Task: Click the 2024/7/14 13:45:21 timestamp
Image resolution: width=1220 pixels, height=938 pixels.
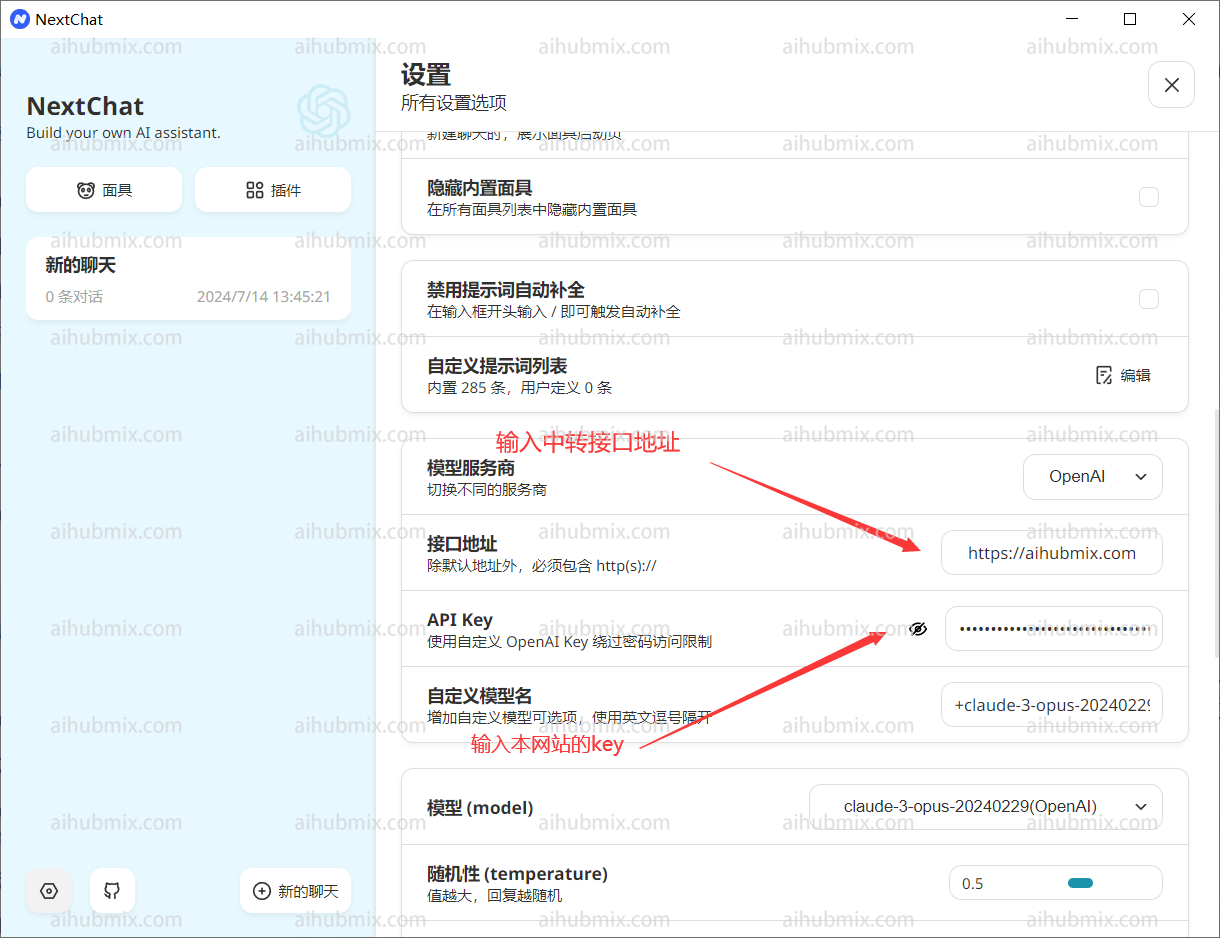Action: (264, 297)
